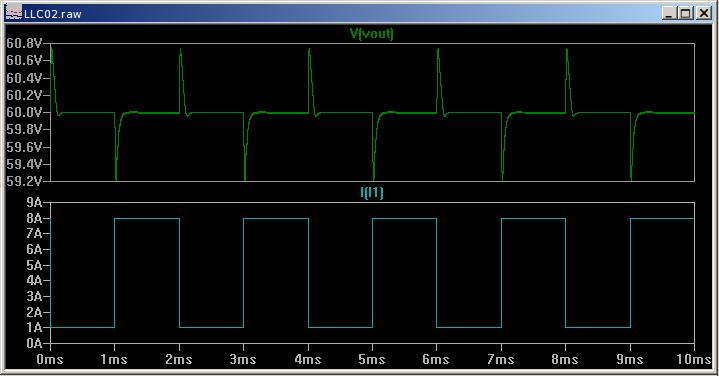Viewport: 719px width, 376px height.
Task: Click the 6A current axis label
Action: coord(34,249)
